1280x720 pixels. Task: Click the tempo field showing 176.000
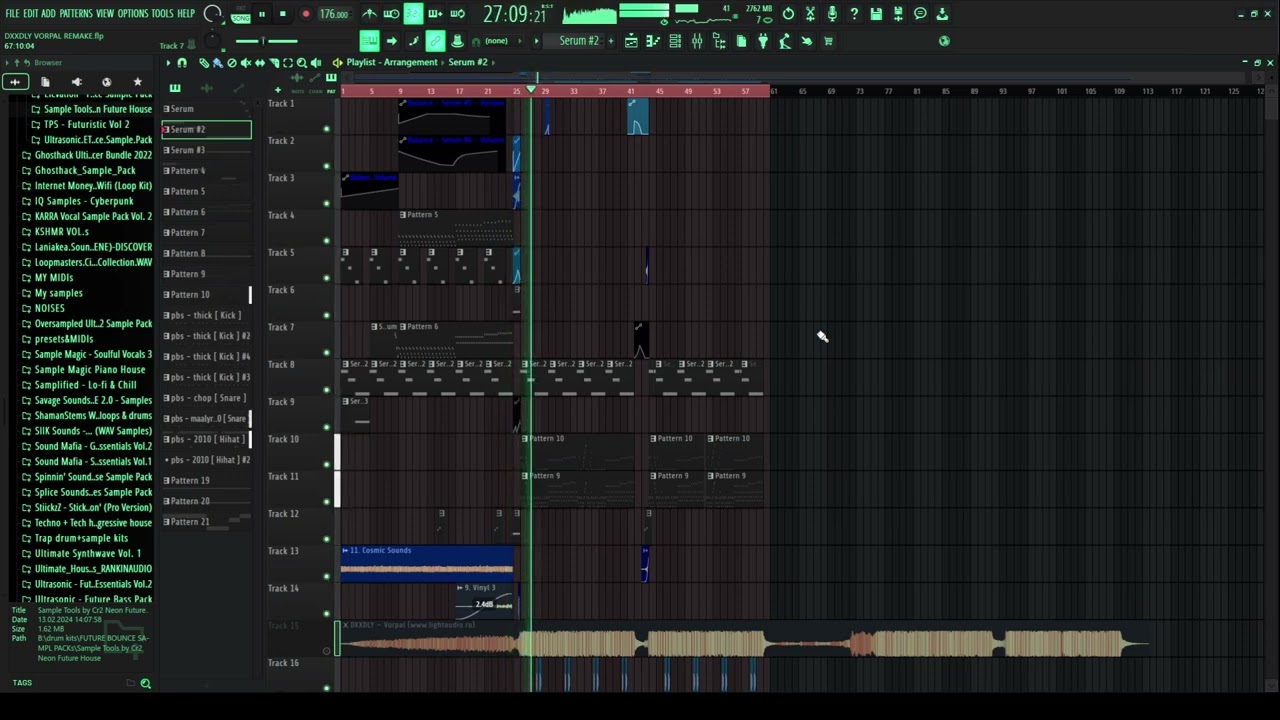click(334, 14)
